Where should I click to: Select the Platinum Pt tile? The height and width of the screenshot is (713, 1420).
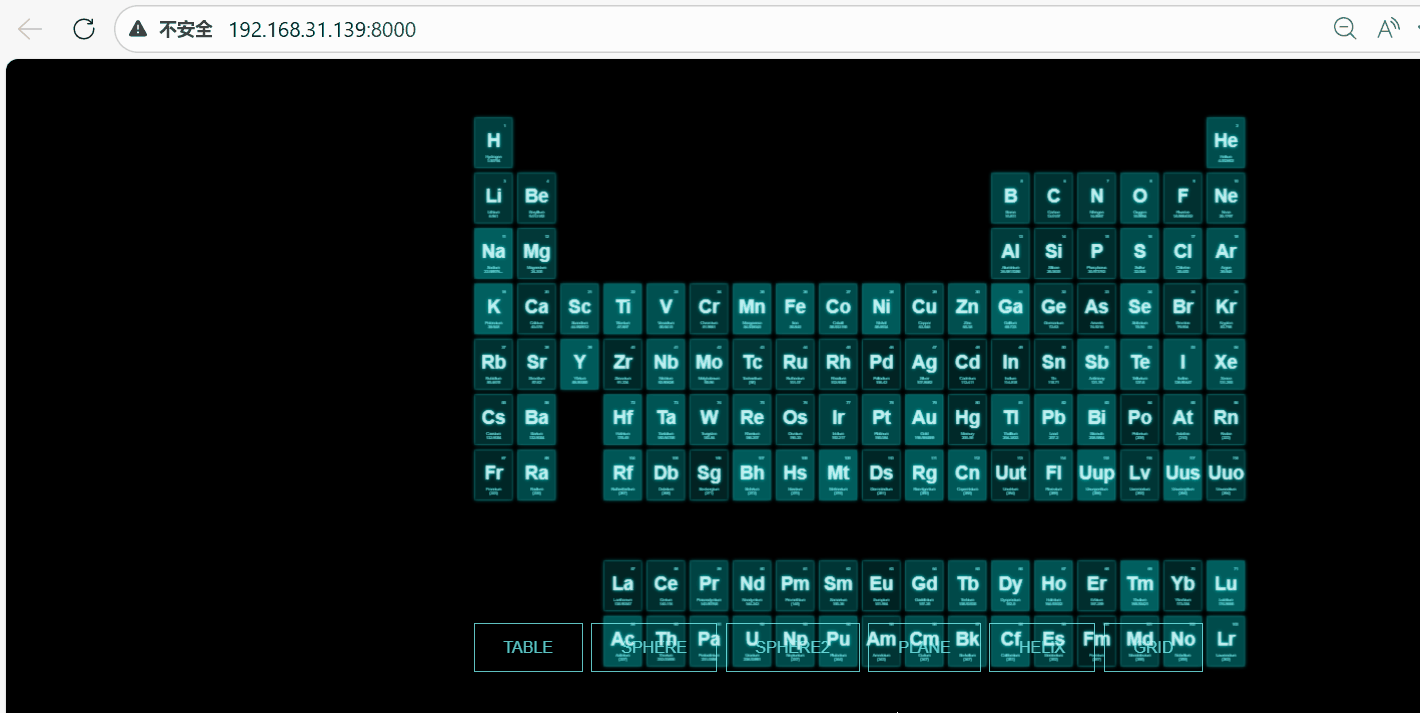882,420
